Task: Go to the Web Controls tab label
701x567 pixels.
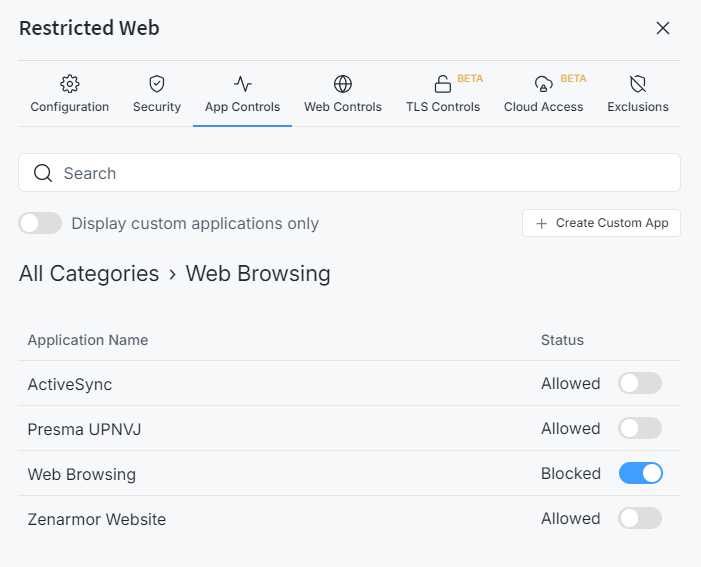Action: (x=343, y=107)
